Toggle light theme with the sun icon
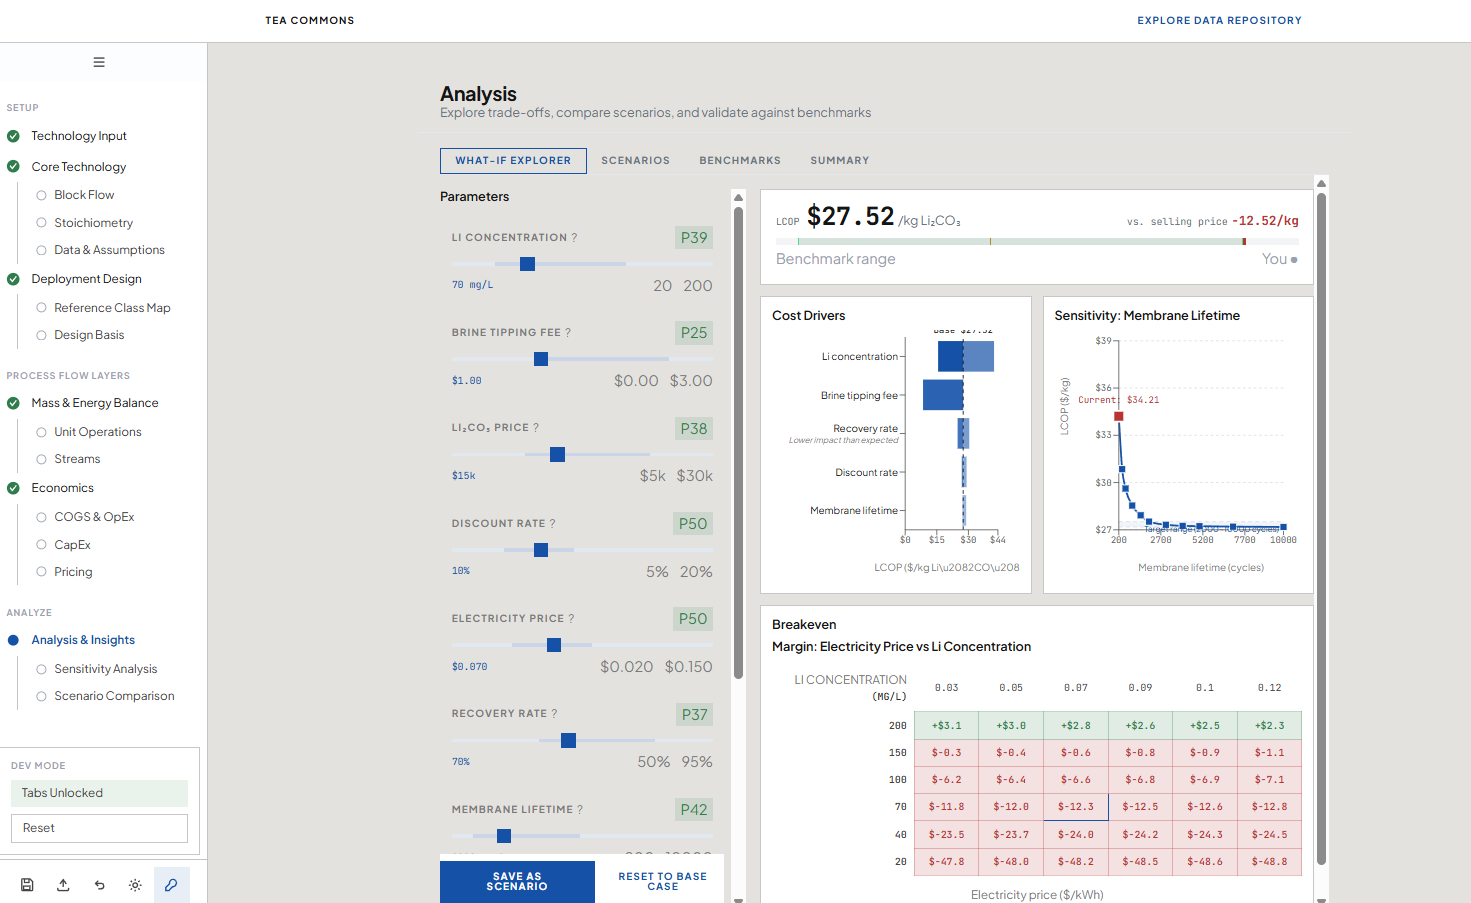 coord(135,885)
